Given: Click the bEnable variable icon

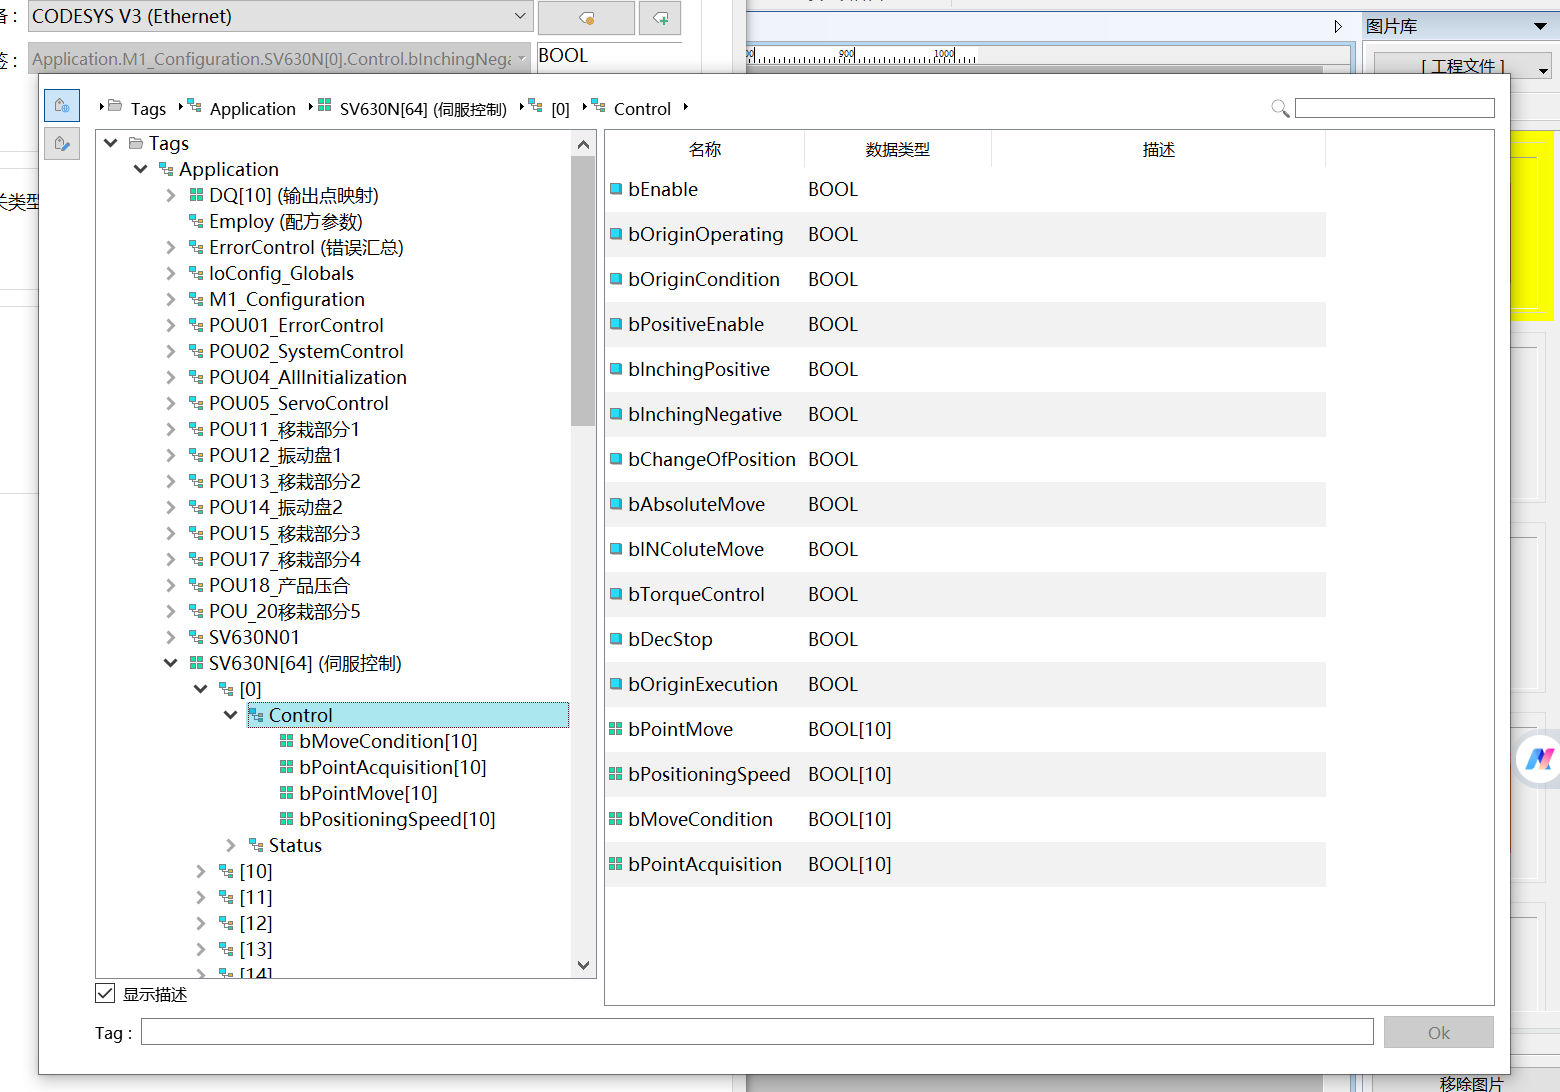Looking at the screenshot, I should click(616, 189).
